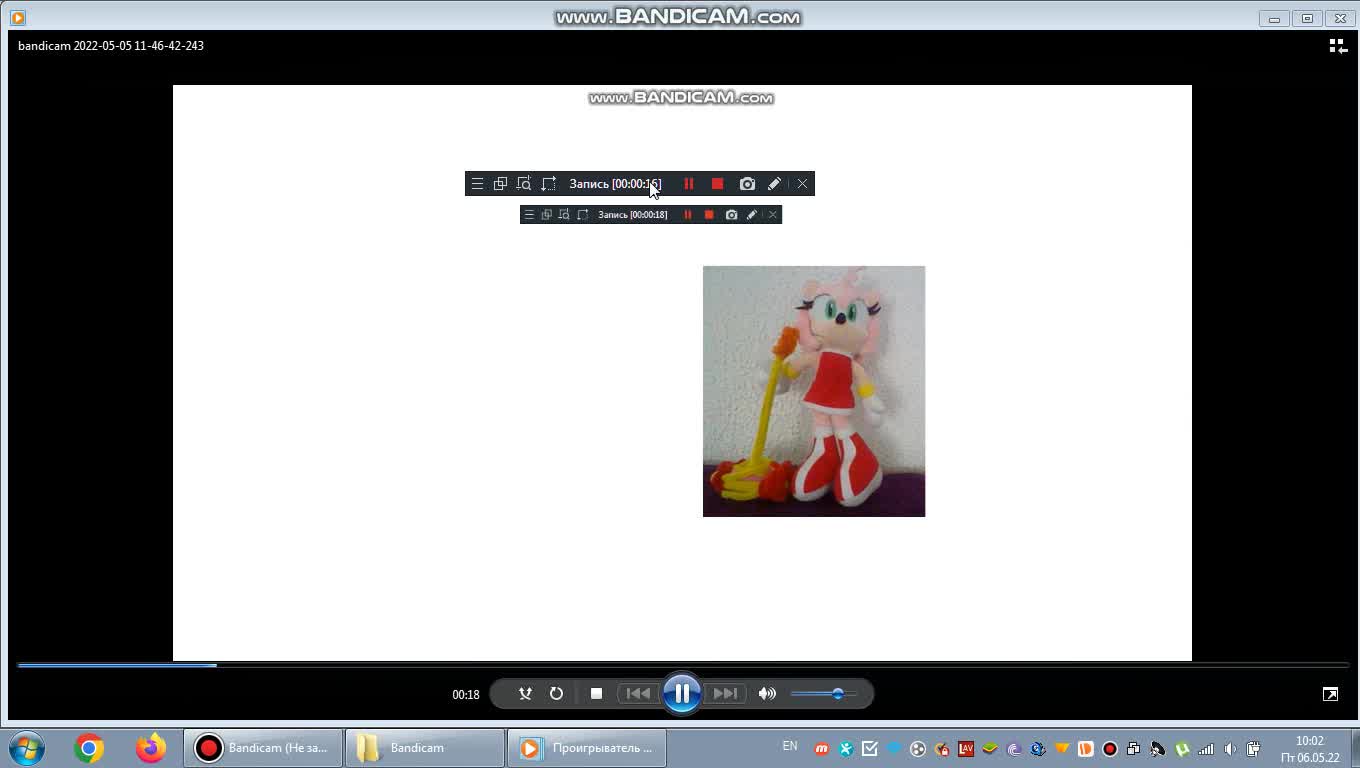This screenshot has width=1360, height=768.
Task: Launch Google Chrome from the taskbar
Action: pos(89,748)
